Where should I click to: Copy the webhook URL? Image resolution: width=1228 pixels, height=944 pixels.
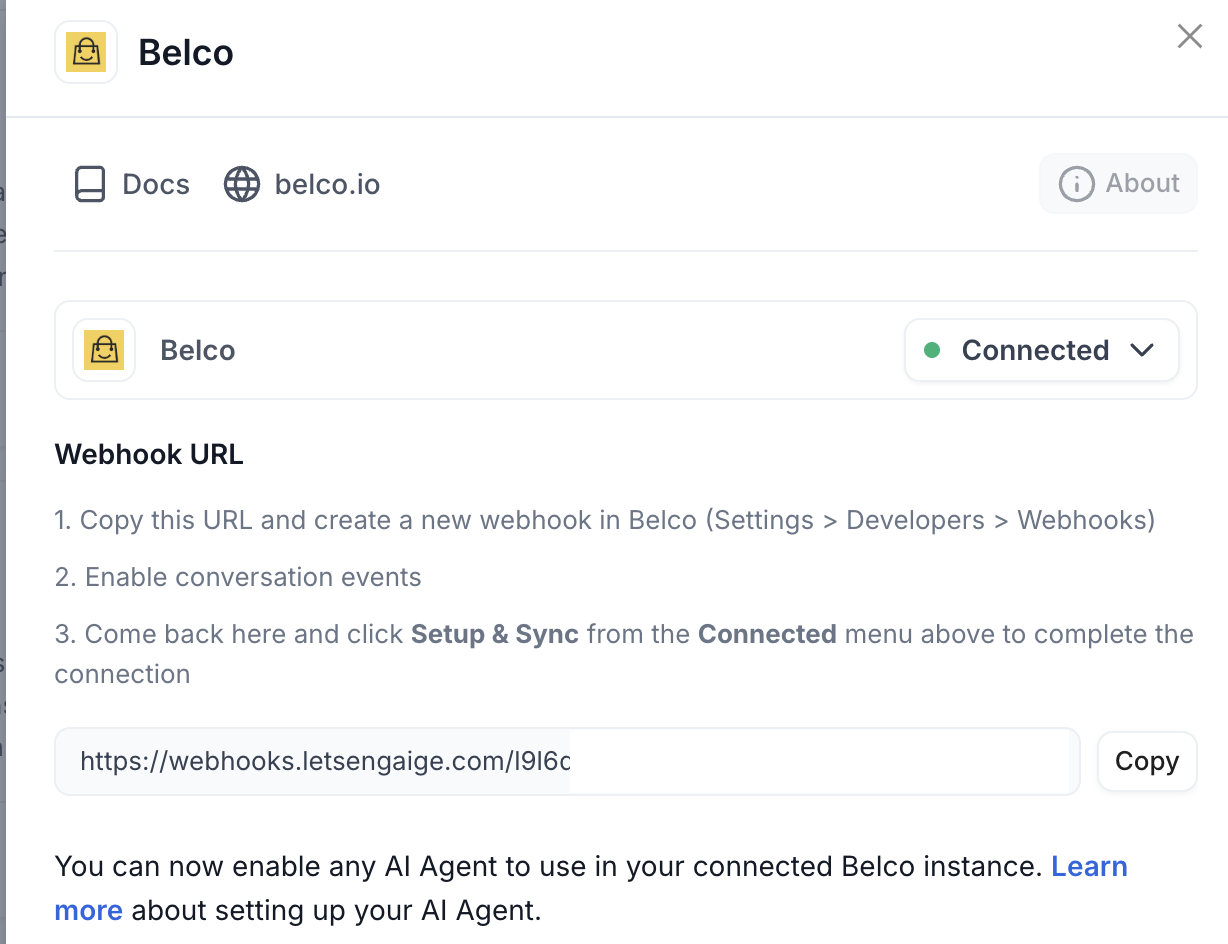click(x=1147, y=761)
